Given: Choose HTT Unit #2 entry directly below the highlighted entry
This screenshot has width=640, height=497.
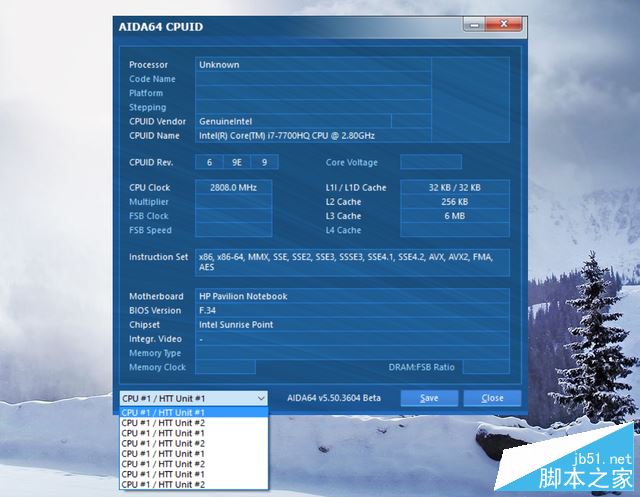Looking at the screenshot, I should tap(194, 423).
